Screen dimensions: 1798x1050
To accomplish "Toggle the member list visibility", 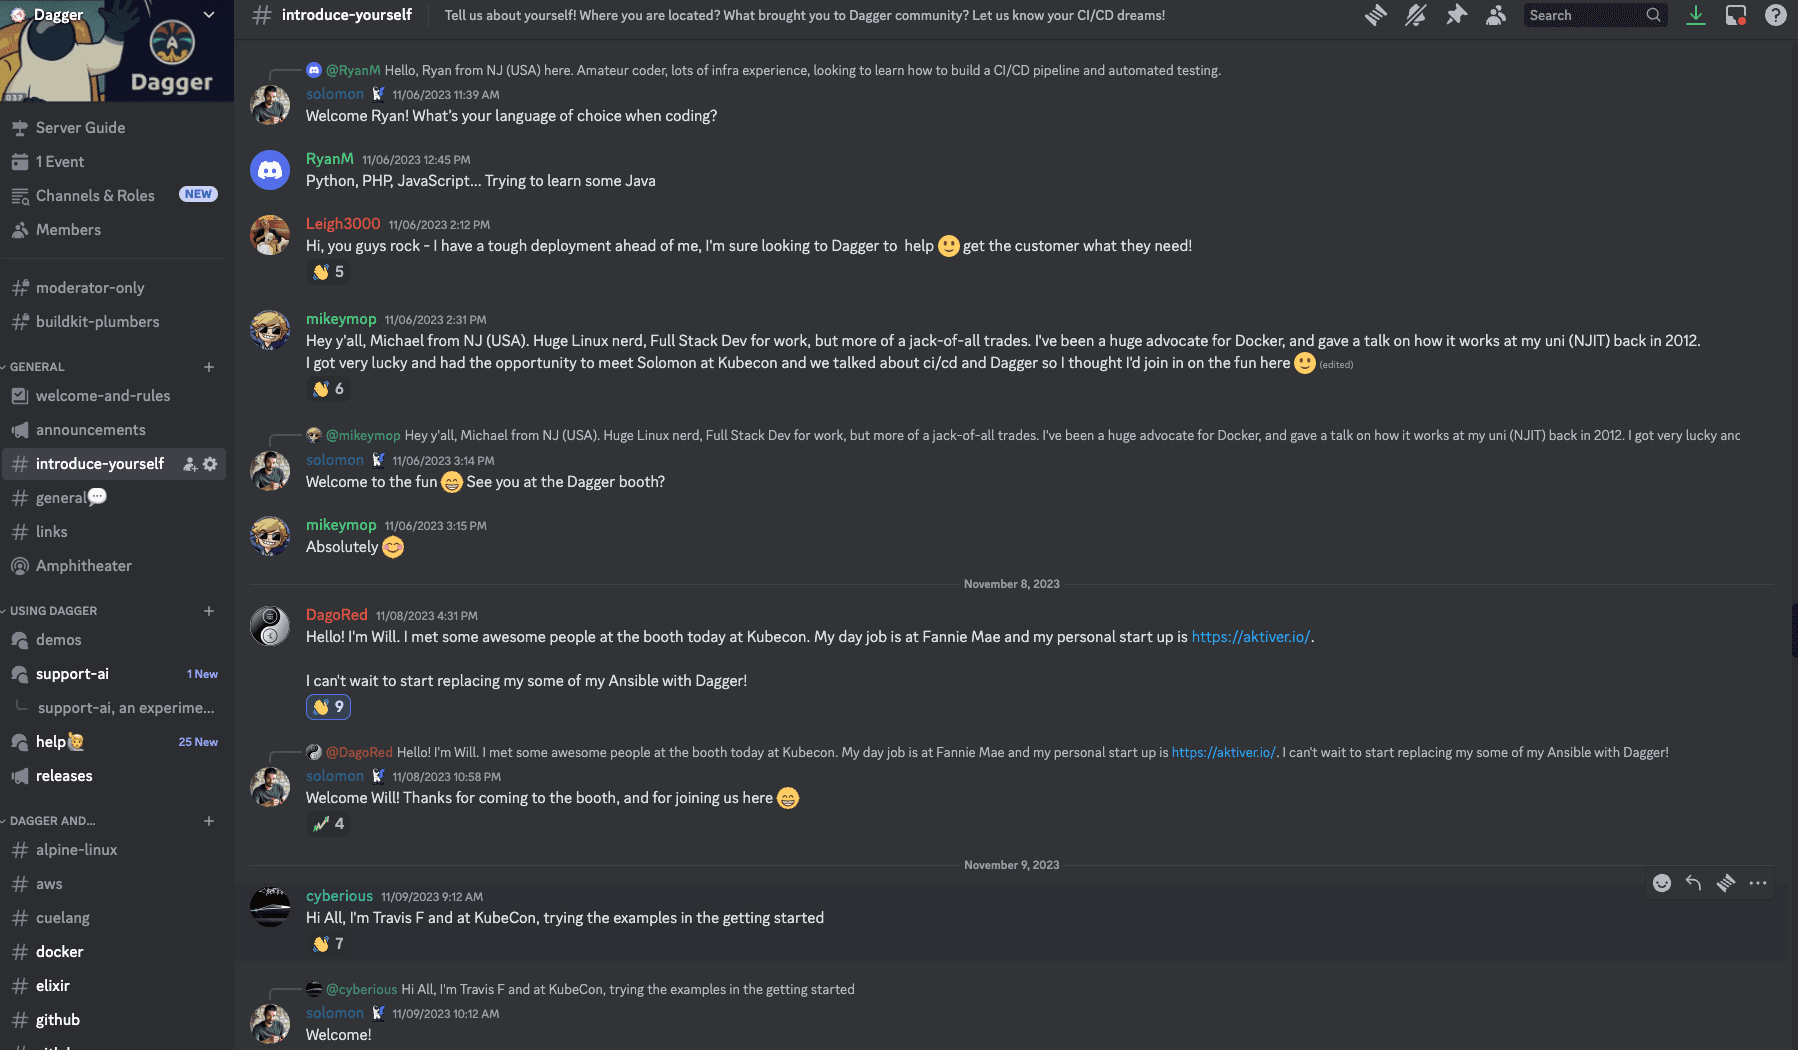I will pos(1496,15).
